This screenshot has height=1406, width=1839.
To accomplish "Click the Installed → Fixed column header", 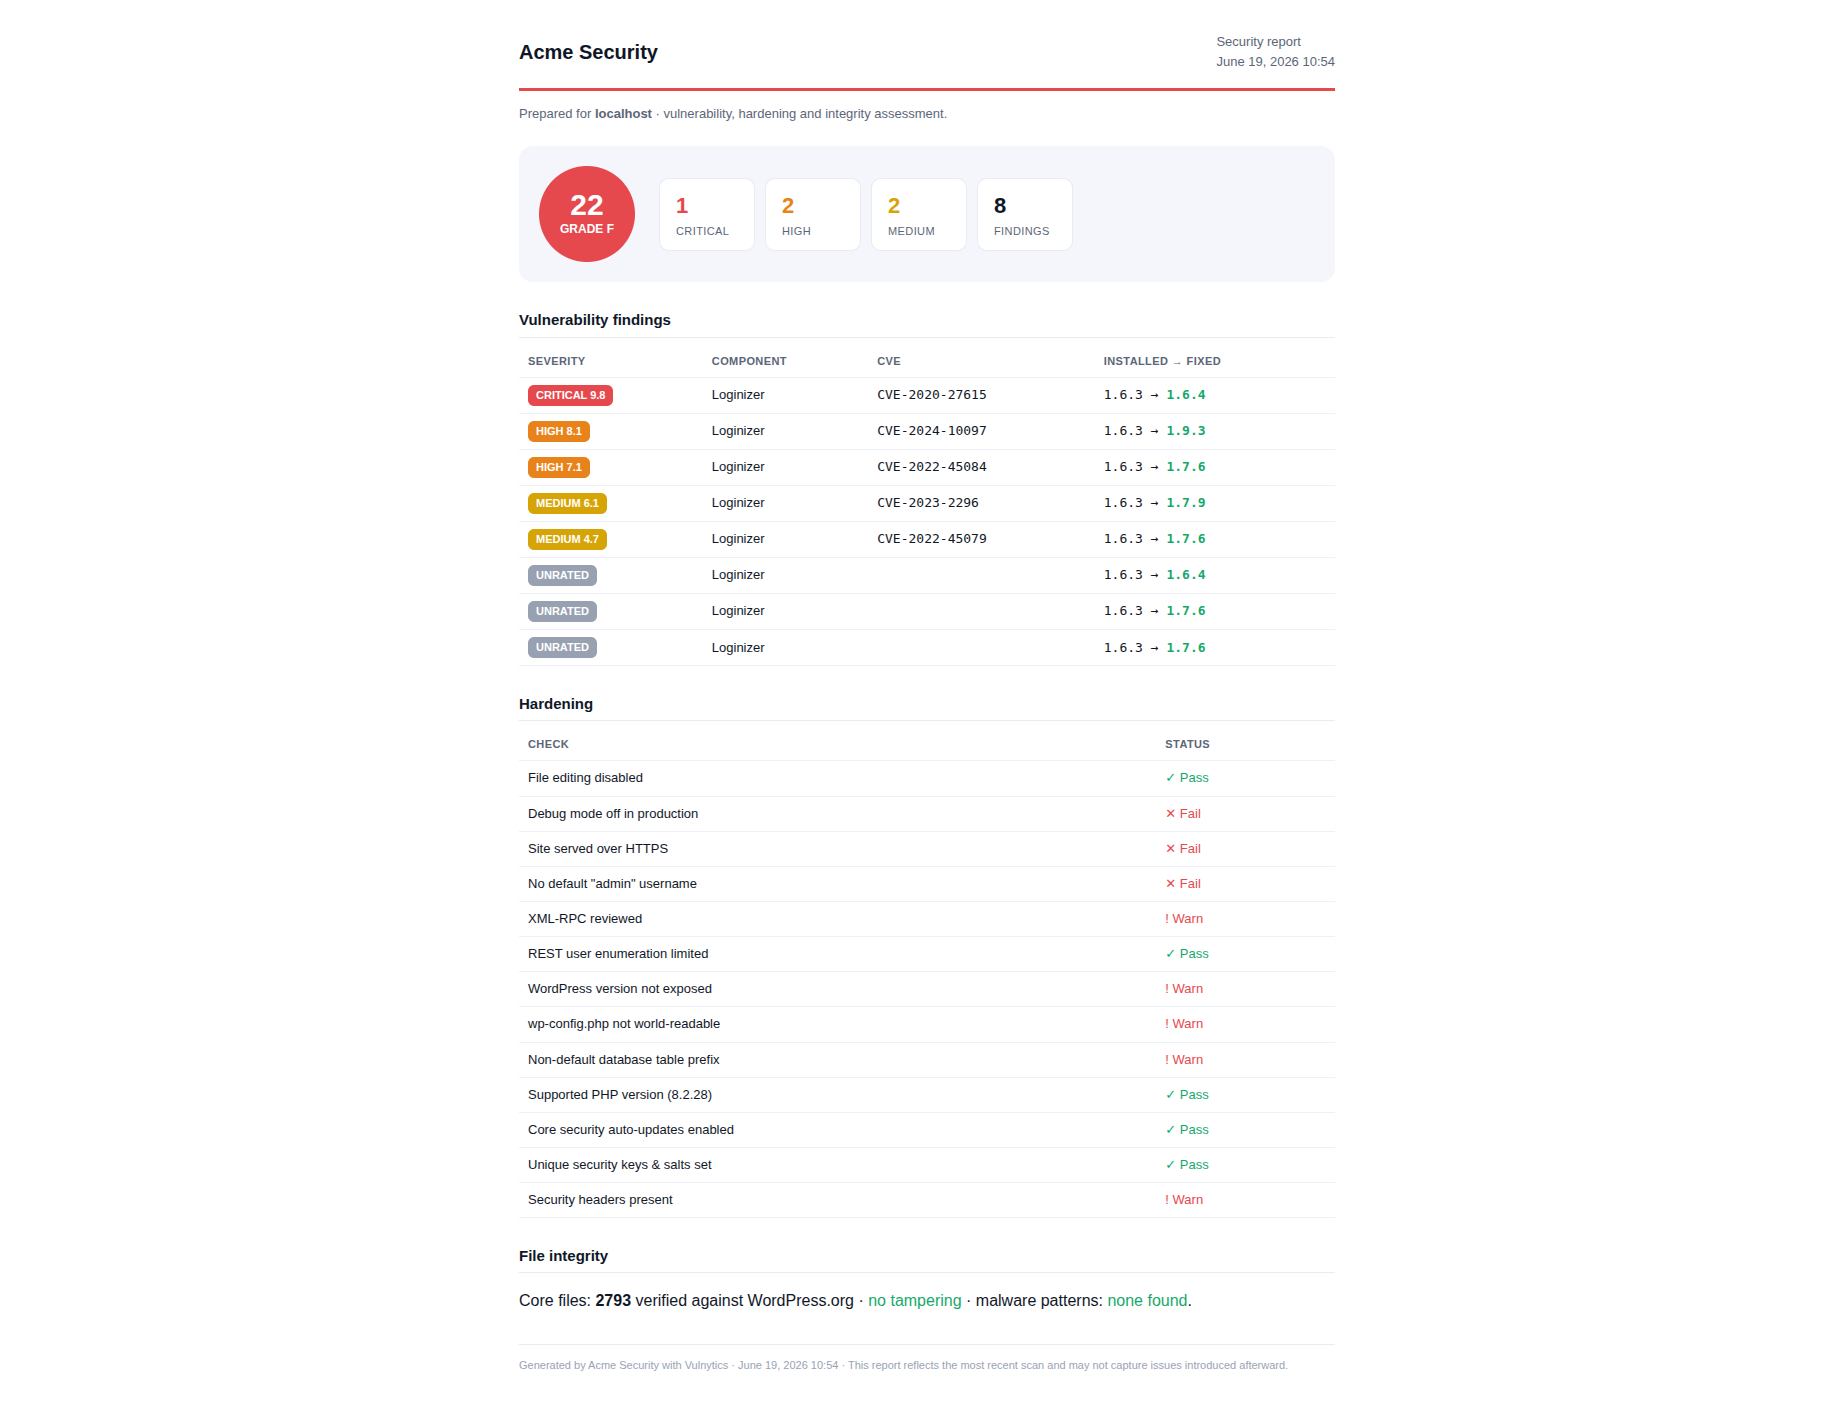I will (x=1162, y=361).
